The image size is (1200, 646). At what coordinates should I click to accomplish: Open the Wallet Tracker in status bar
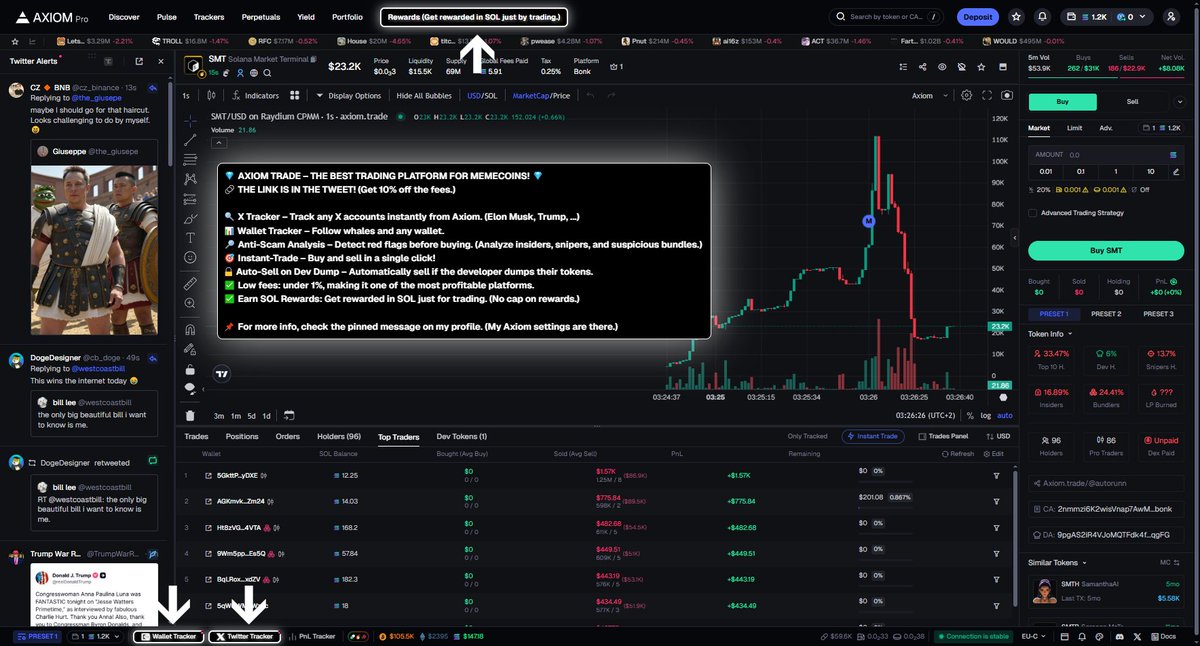168,636
